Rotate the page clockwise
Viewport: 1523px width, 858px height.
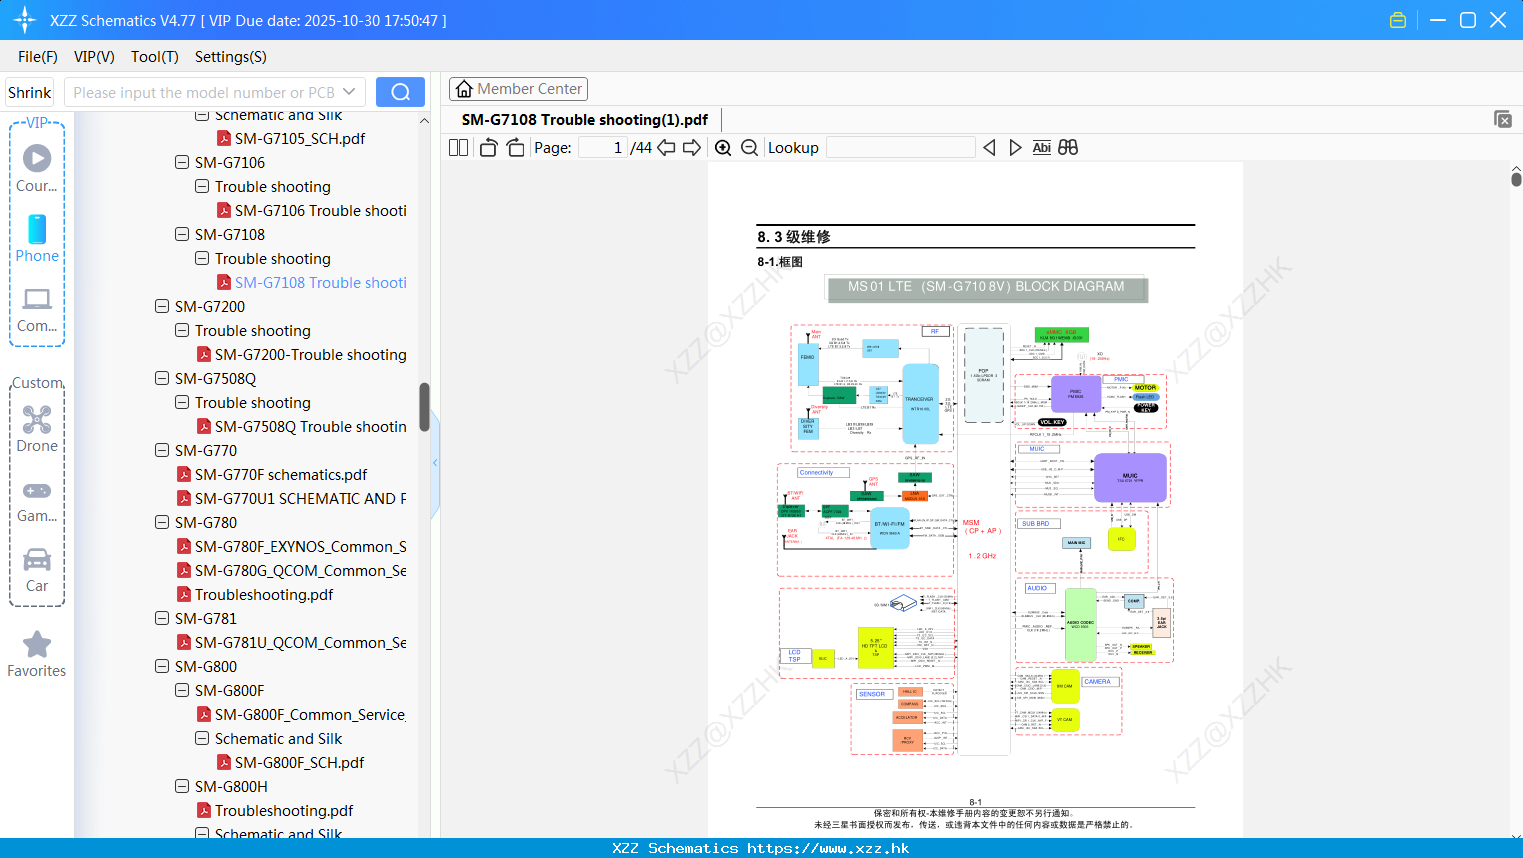pos(515,147)
